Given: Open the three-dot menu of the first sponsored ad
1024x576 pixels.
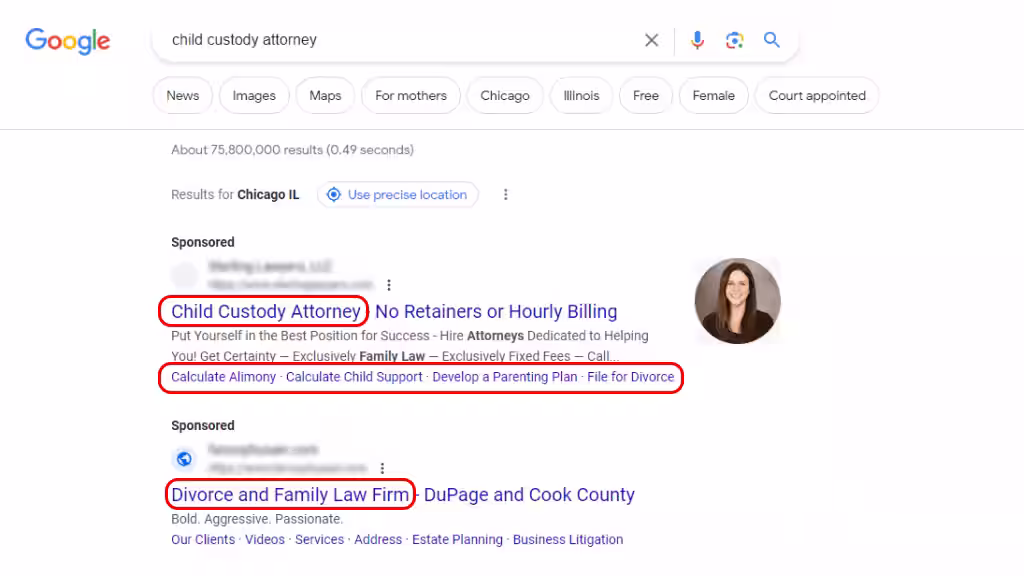Looking at the screenshot, I should click(389, 285).
